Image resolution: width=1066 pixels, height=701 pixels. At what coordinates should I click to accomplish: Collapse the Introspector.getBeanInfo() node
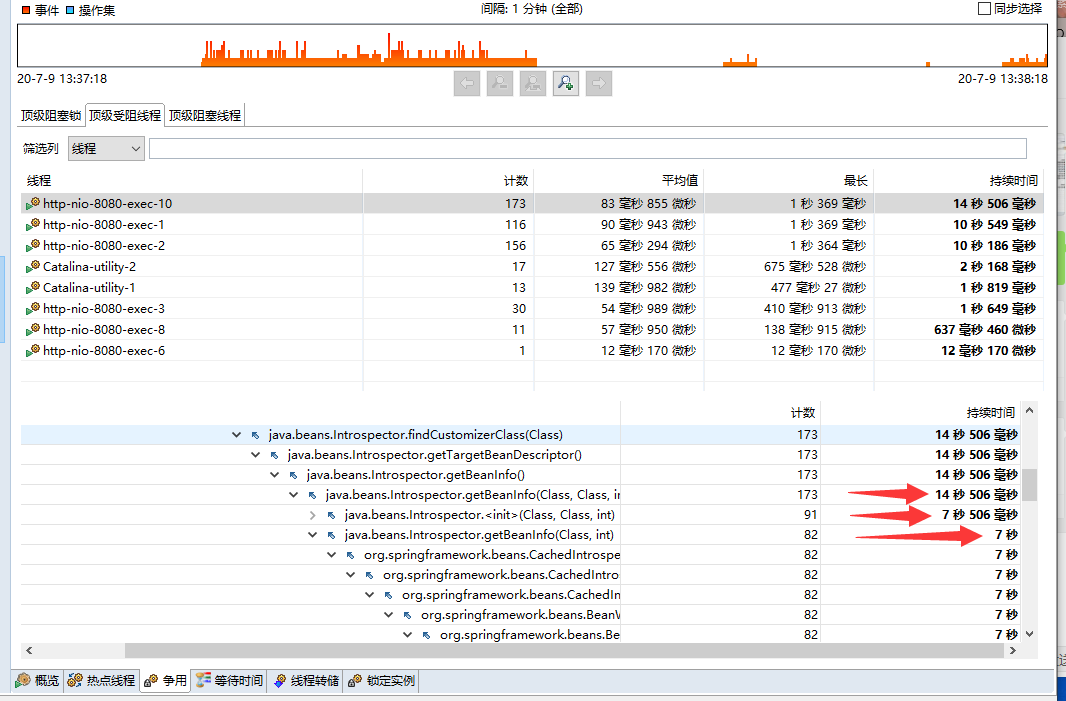click(274, 475)
